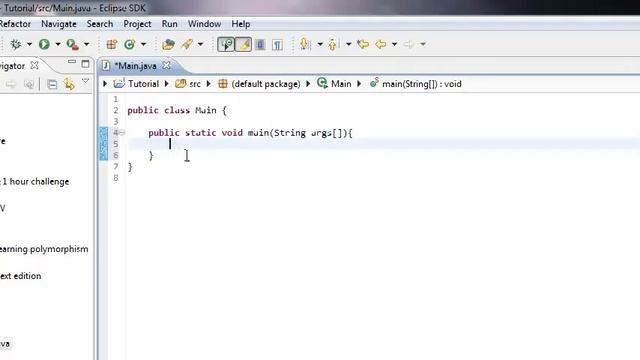640x360 pixels.
Task: Toggle Mark Occurrences highlighter
Action: pos(243,44)
